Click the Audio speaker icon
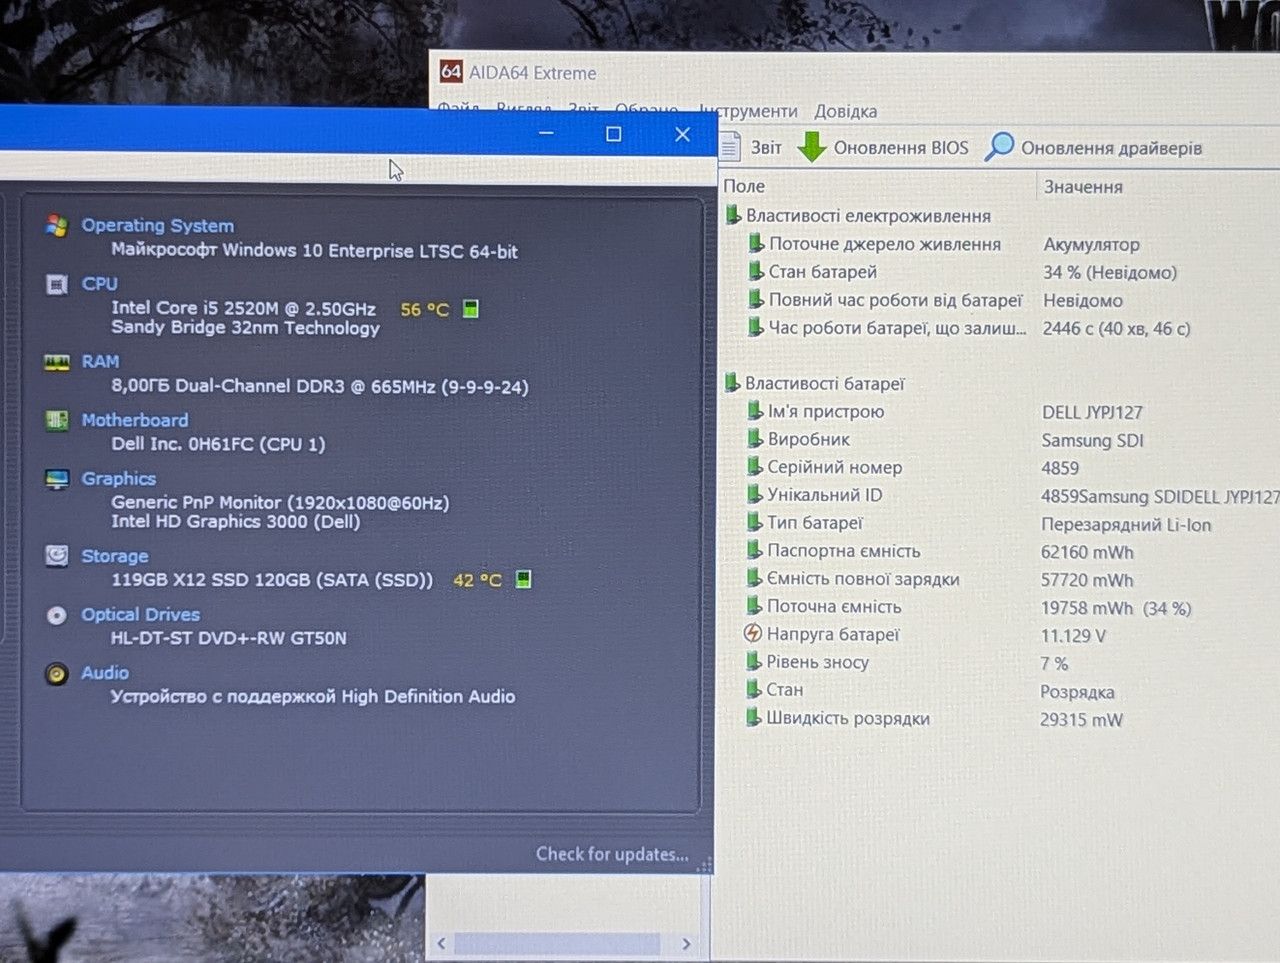 [x=57, y=673]
